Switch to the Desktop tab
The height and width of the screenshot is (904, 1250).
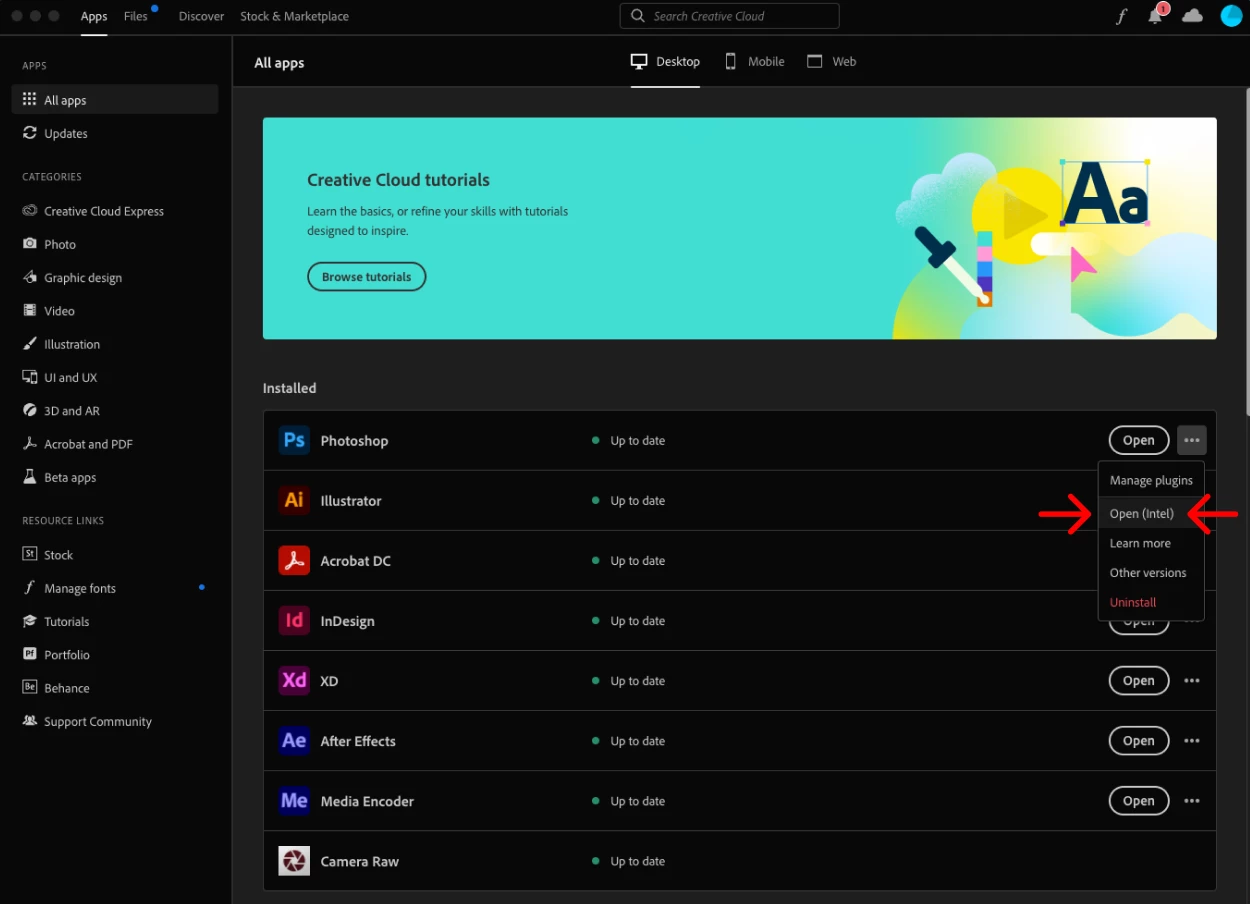[x=665, y=61]
